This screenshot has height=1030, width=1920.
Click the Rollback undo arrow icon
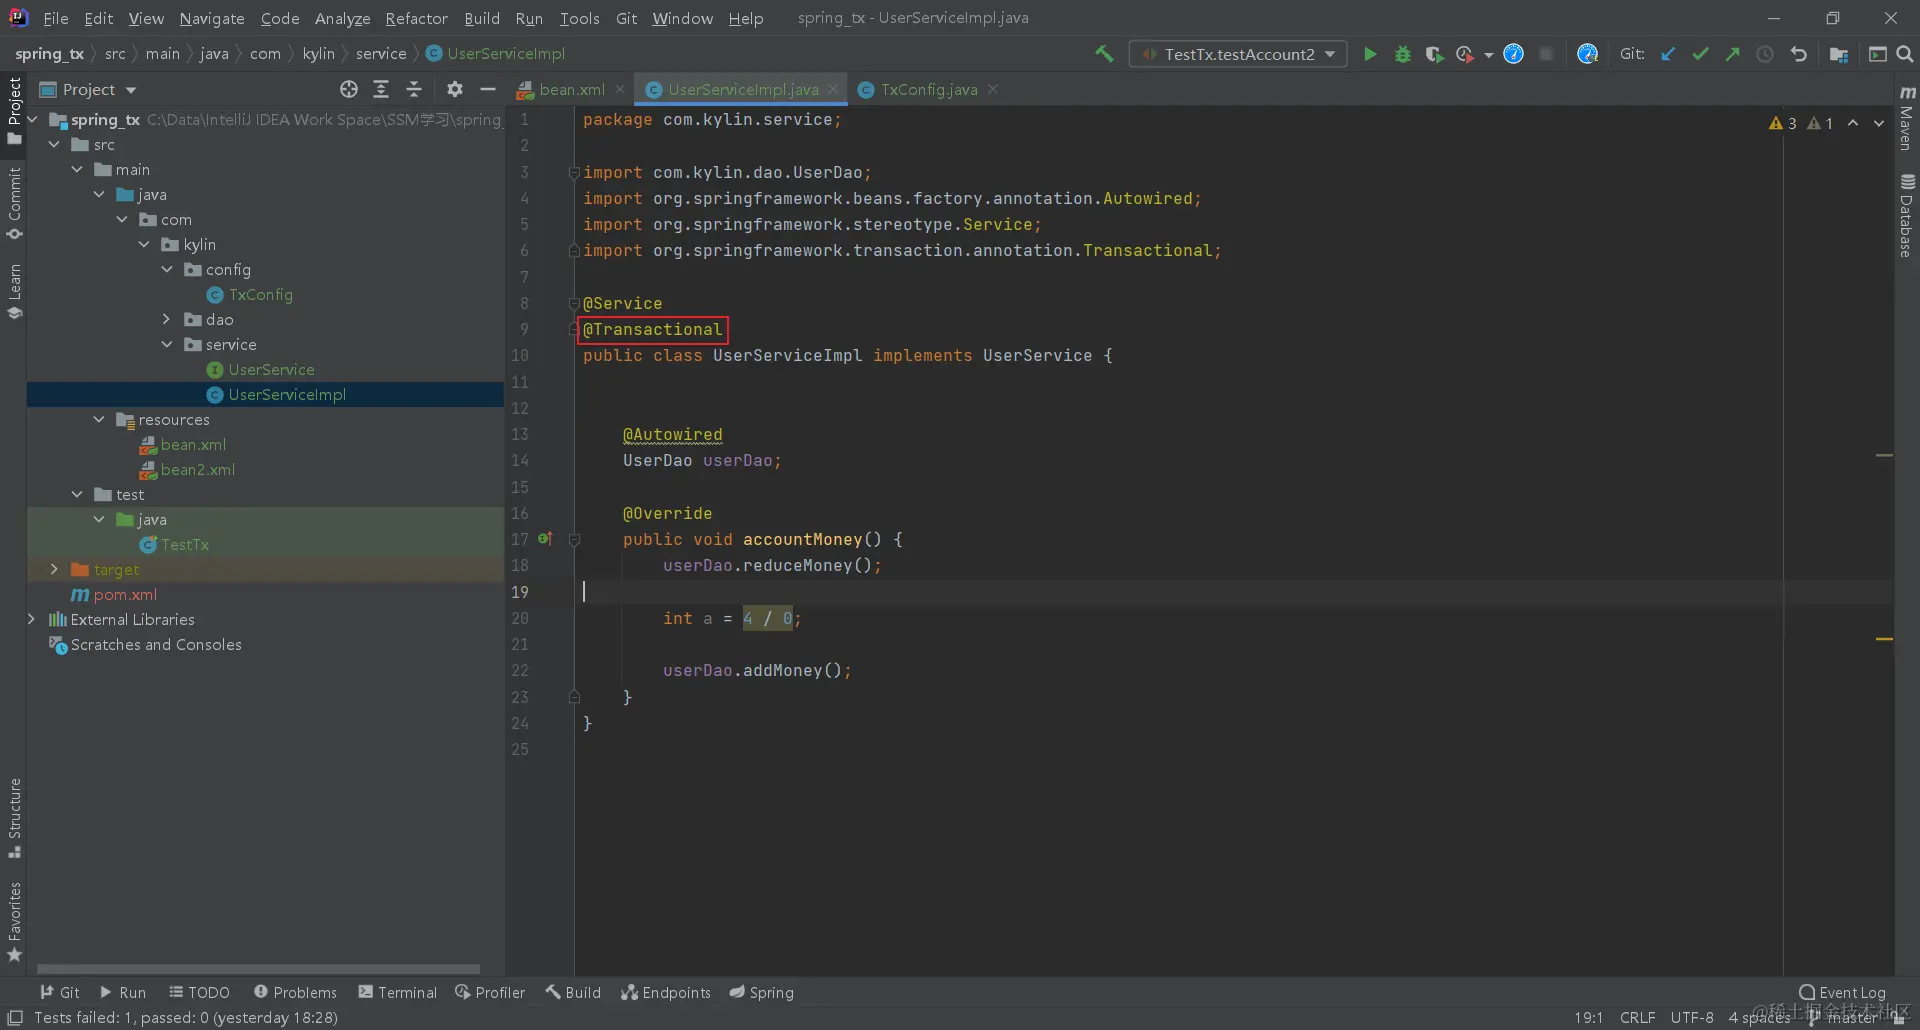coord(1798,54)
